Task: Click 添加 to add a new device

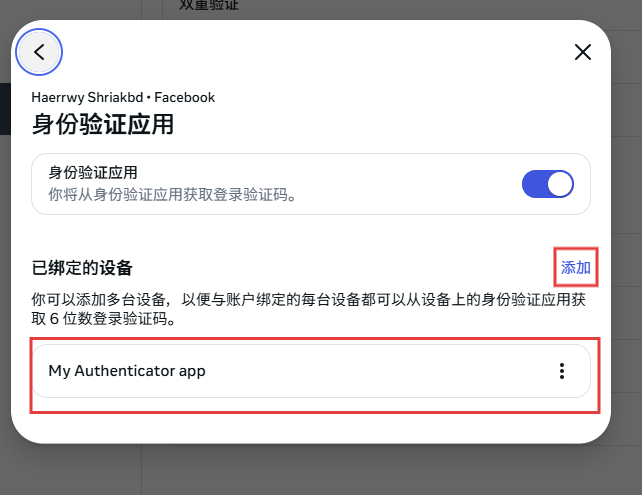Action: pyautogui.click(x=575, y=267)
